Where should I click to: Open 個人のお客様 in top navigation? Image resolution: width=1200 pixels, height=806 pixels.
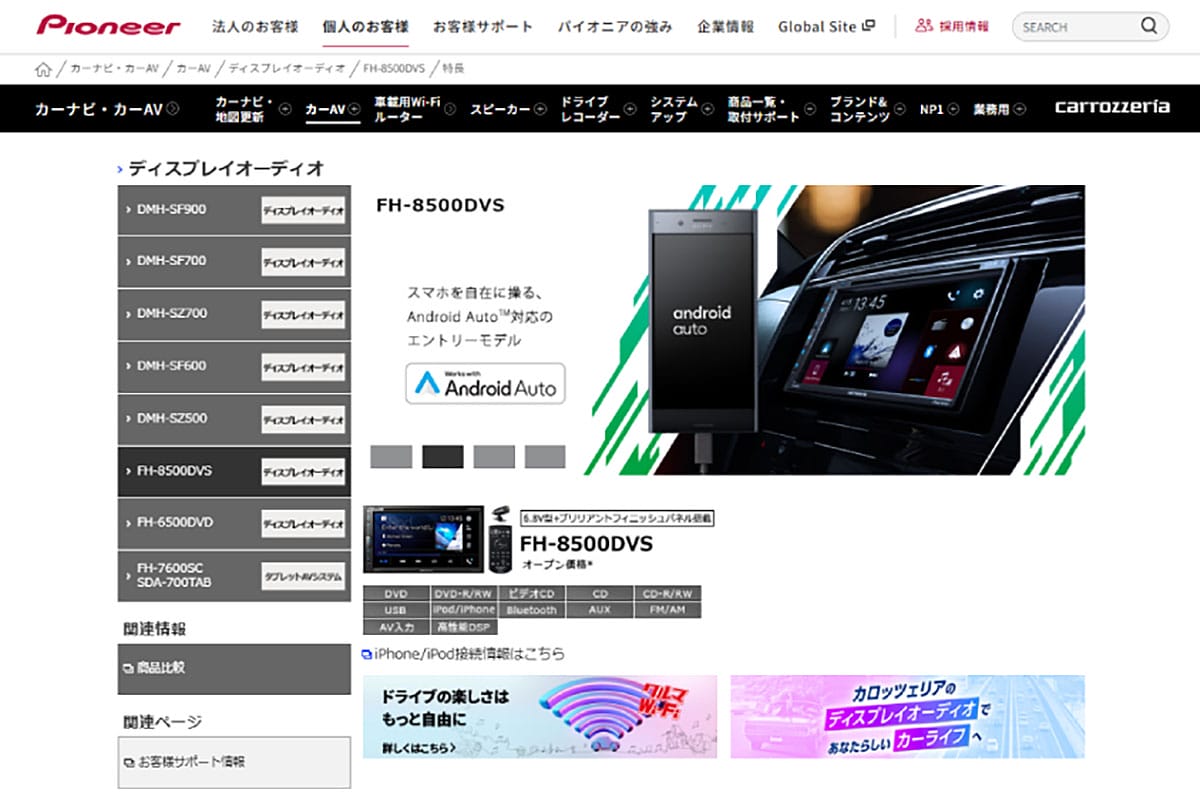[365, 27]
